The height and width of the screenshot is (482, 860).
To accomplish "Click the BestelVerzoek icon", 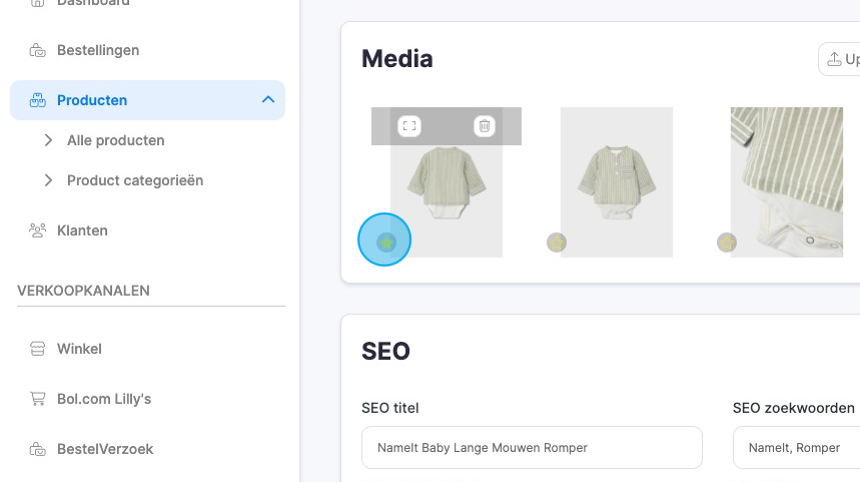I will (x=38, y=449).
